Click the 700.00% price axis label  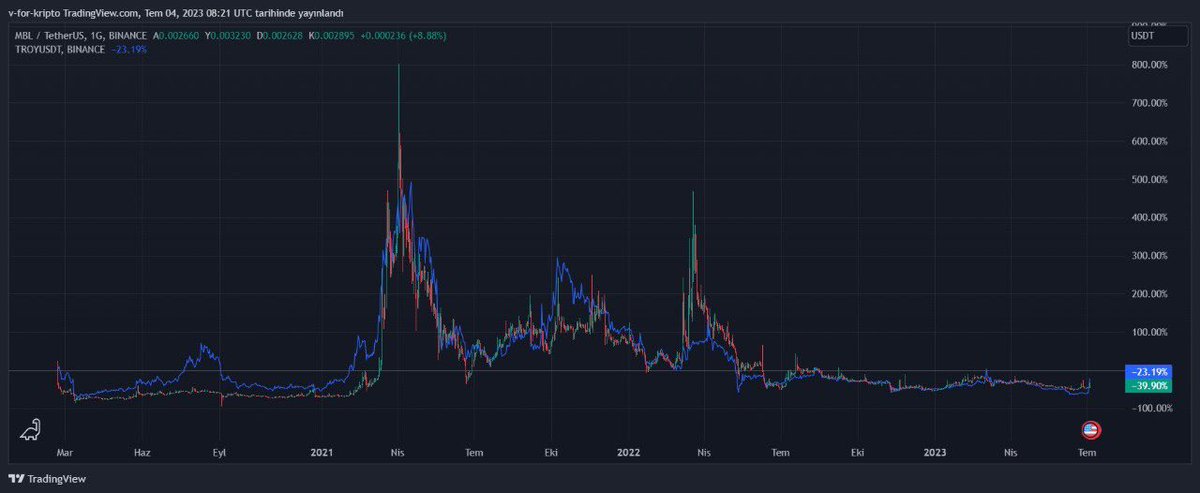pos(1148,103)
